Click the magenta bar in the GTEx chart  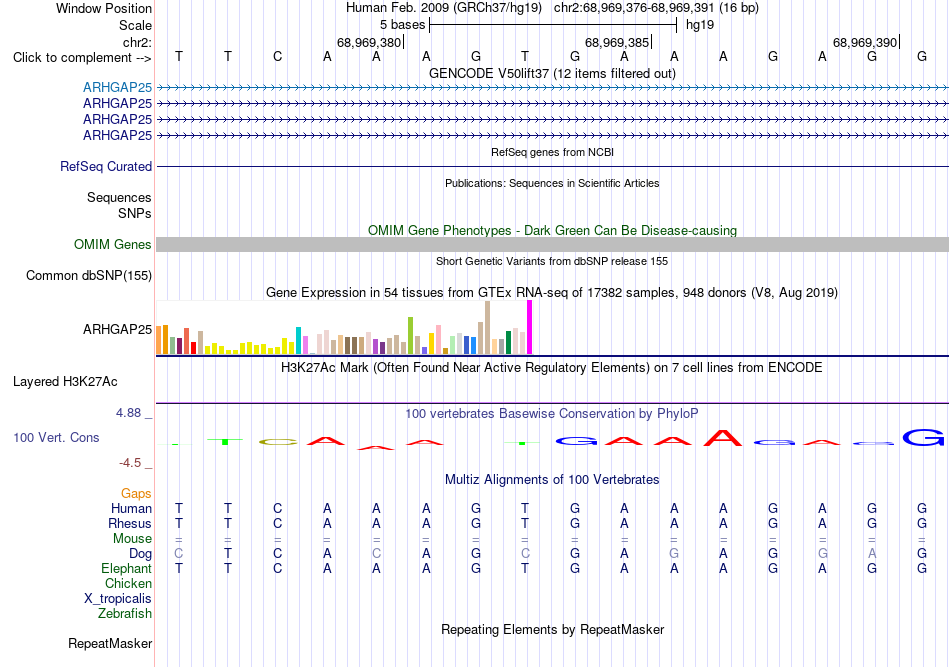[x=530, y=327]
